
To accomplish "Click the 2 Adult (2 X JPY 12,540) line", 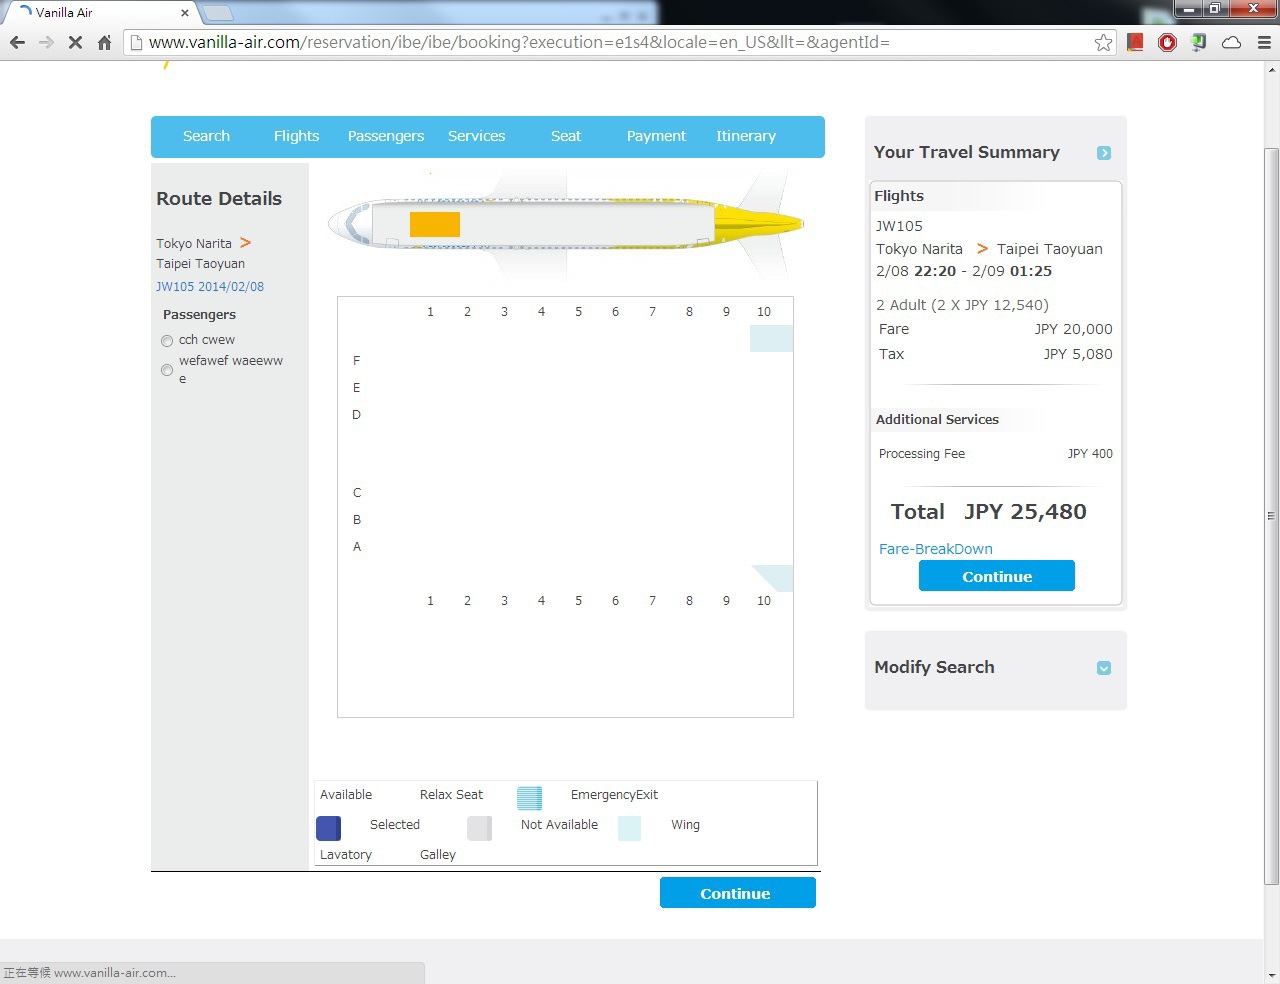I will tap(962, 305).
